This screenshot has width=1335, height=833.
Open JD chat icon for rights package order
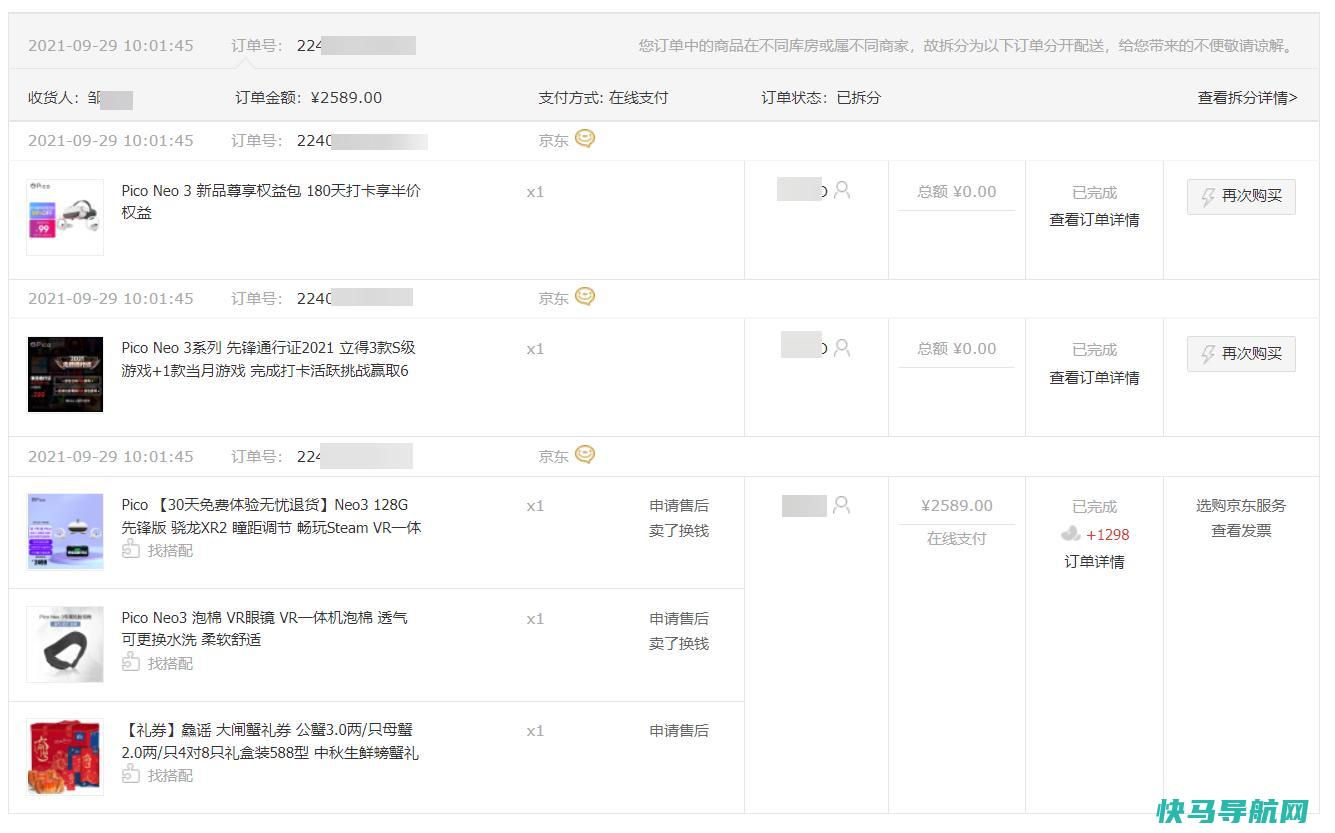(585, 139)
